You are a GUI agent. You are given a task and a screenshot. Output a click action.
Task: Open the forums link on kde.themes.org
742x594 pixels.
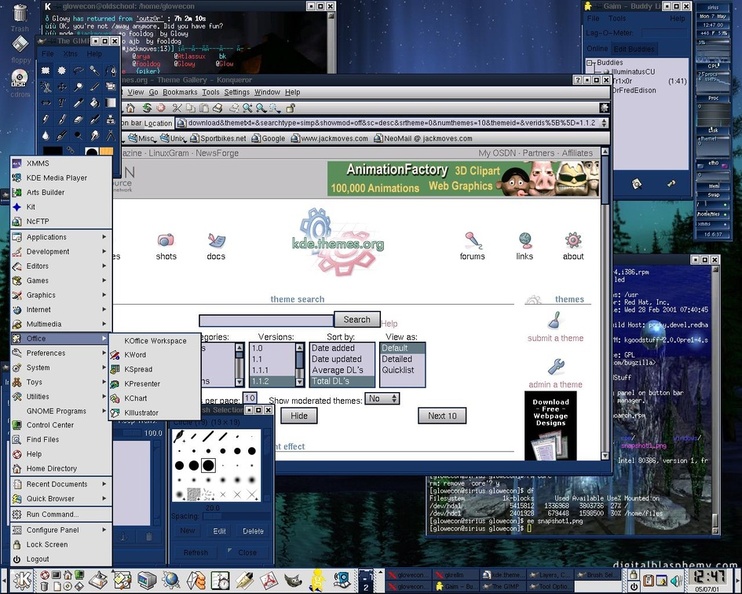point(472,246)
